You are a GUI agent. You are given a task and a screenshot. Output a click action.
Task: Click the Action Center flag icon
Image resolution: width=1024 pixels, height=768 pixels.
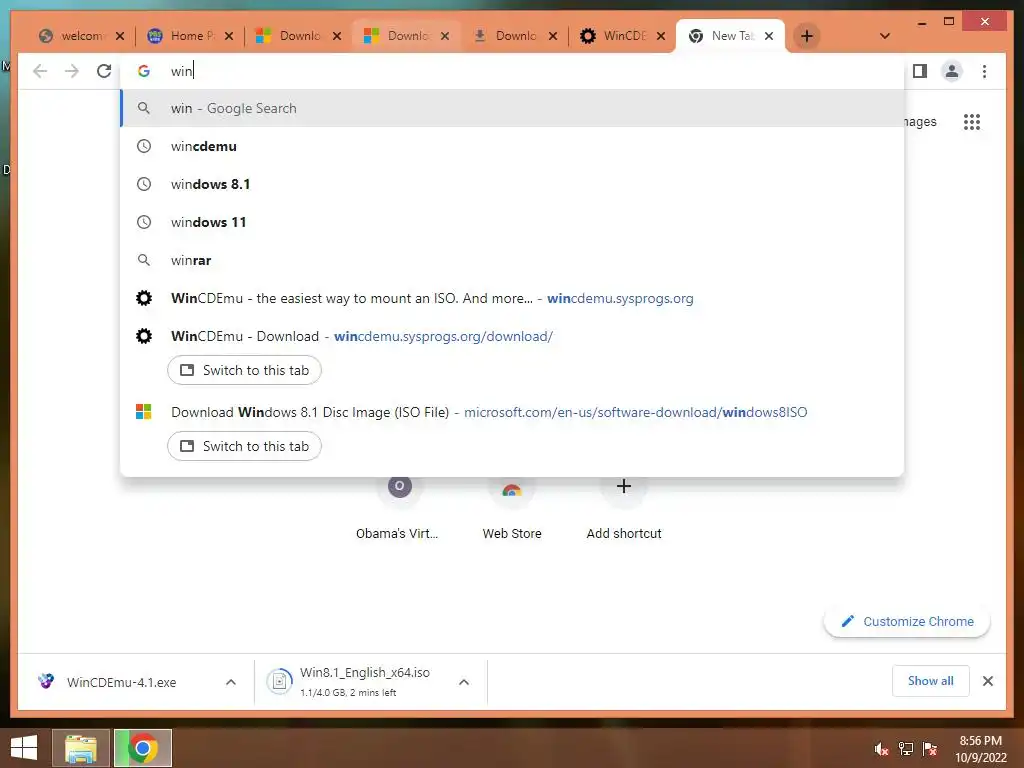click(x=930, y=749)
